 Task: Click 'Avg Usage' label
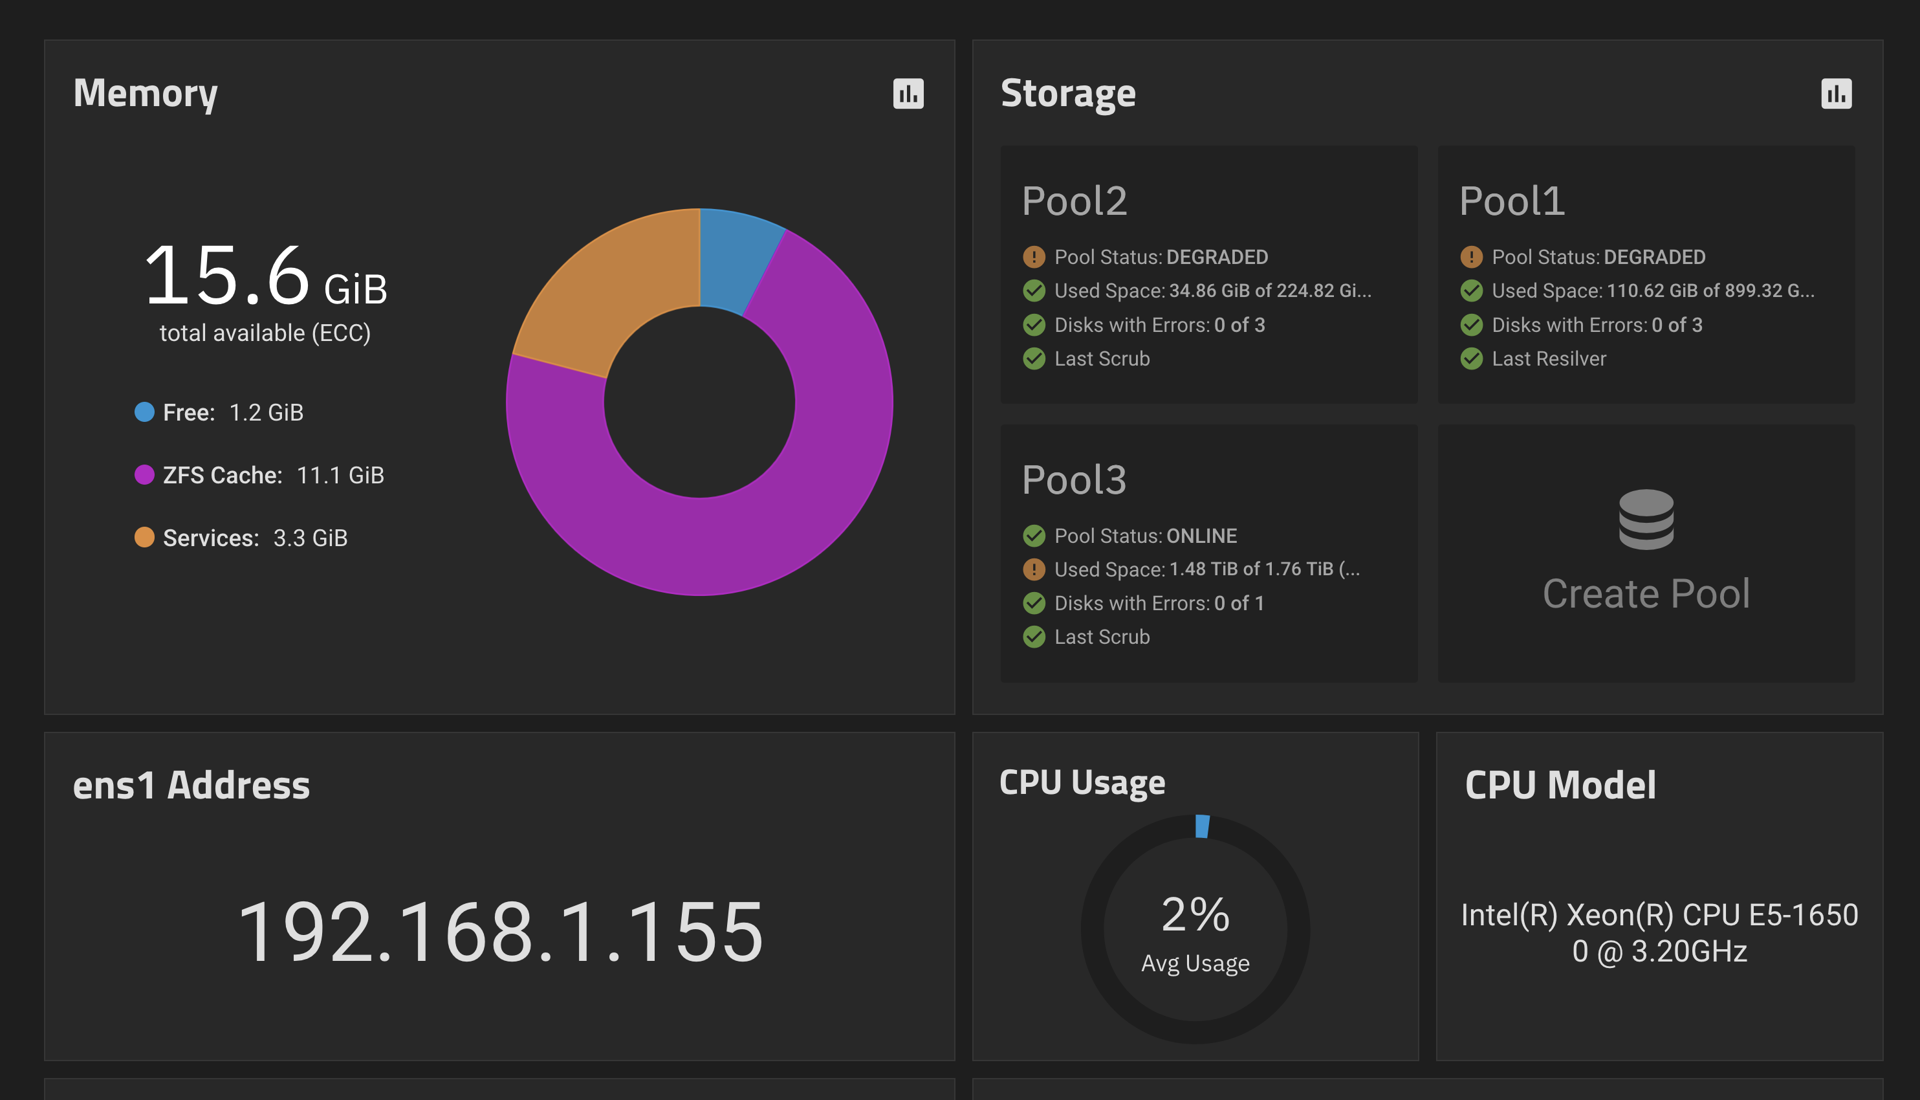(x=1195, y=963)
